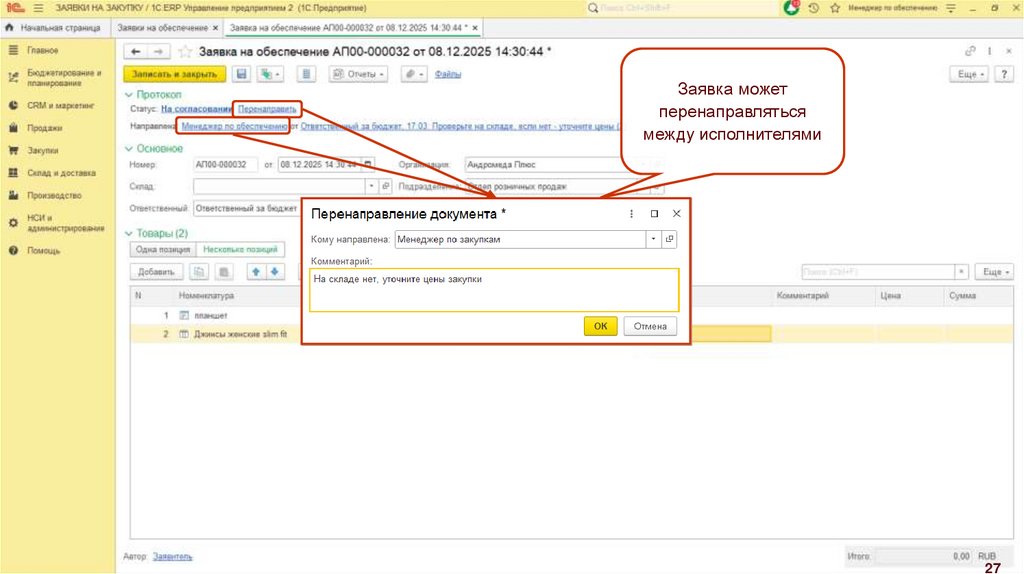Open Продажи section in sidebar
The width and height of the screenshot is (1024, 574).
tap(44, 128)
